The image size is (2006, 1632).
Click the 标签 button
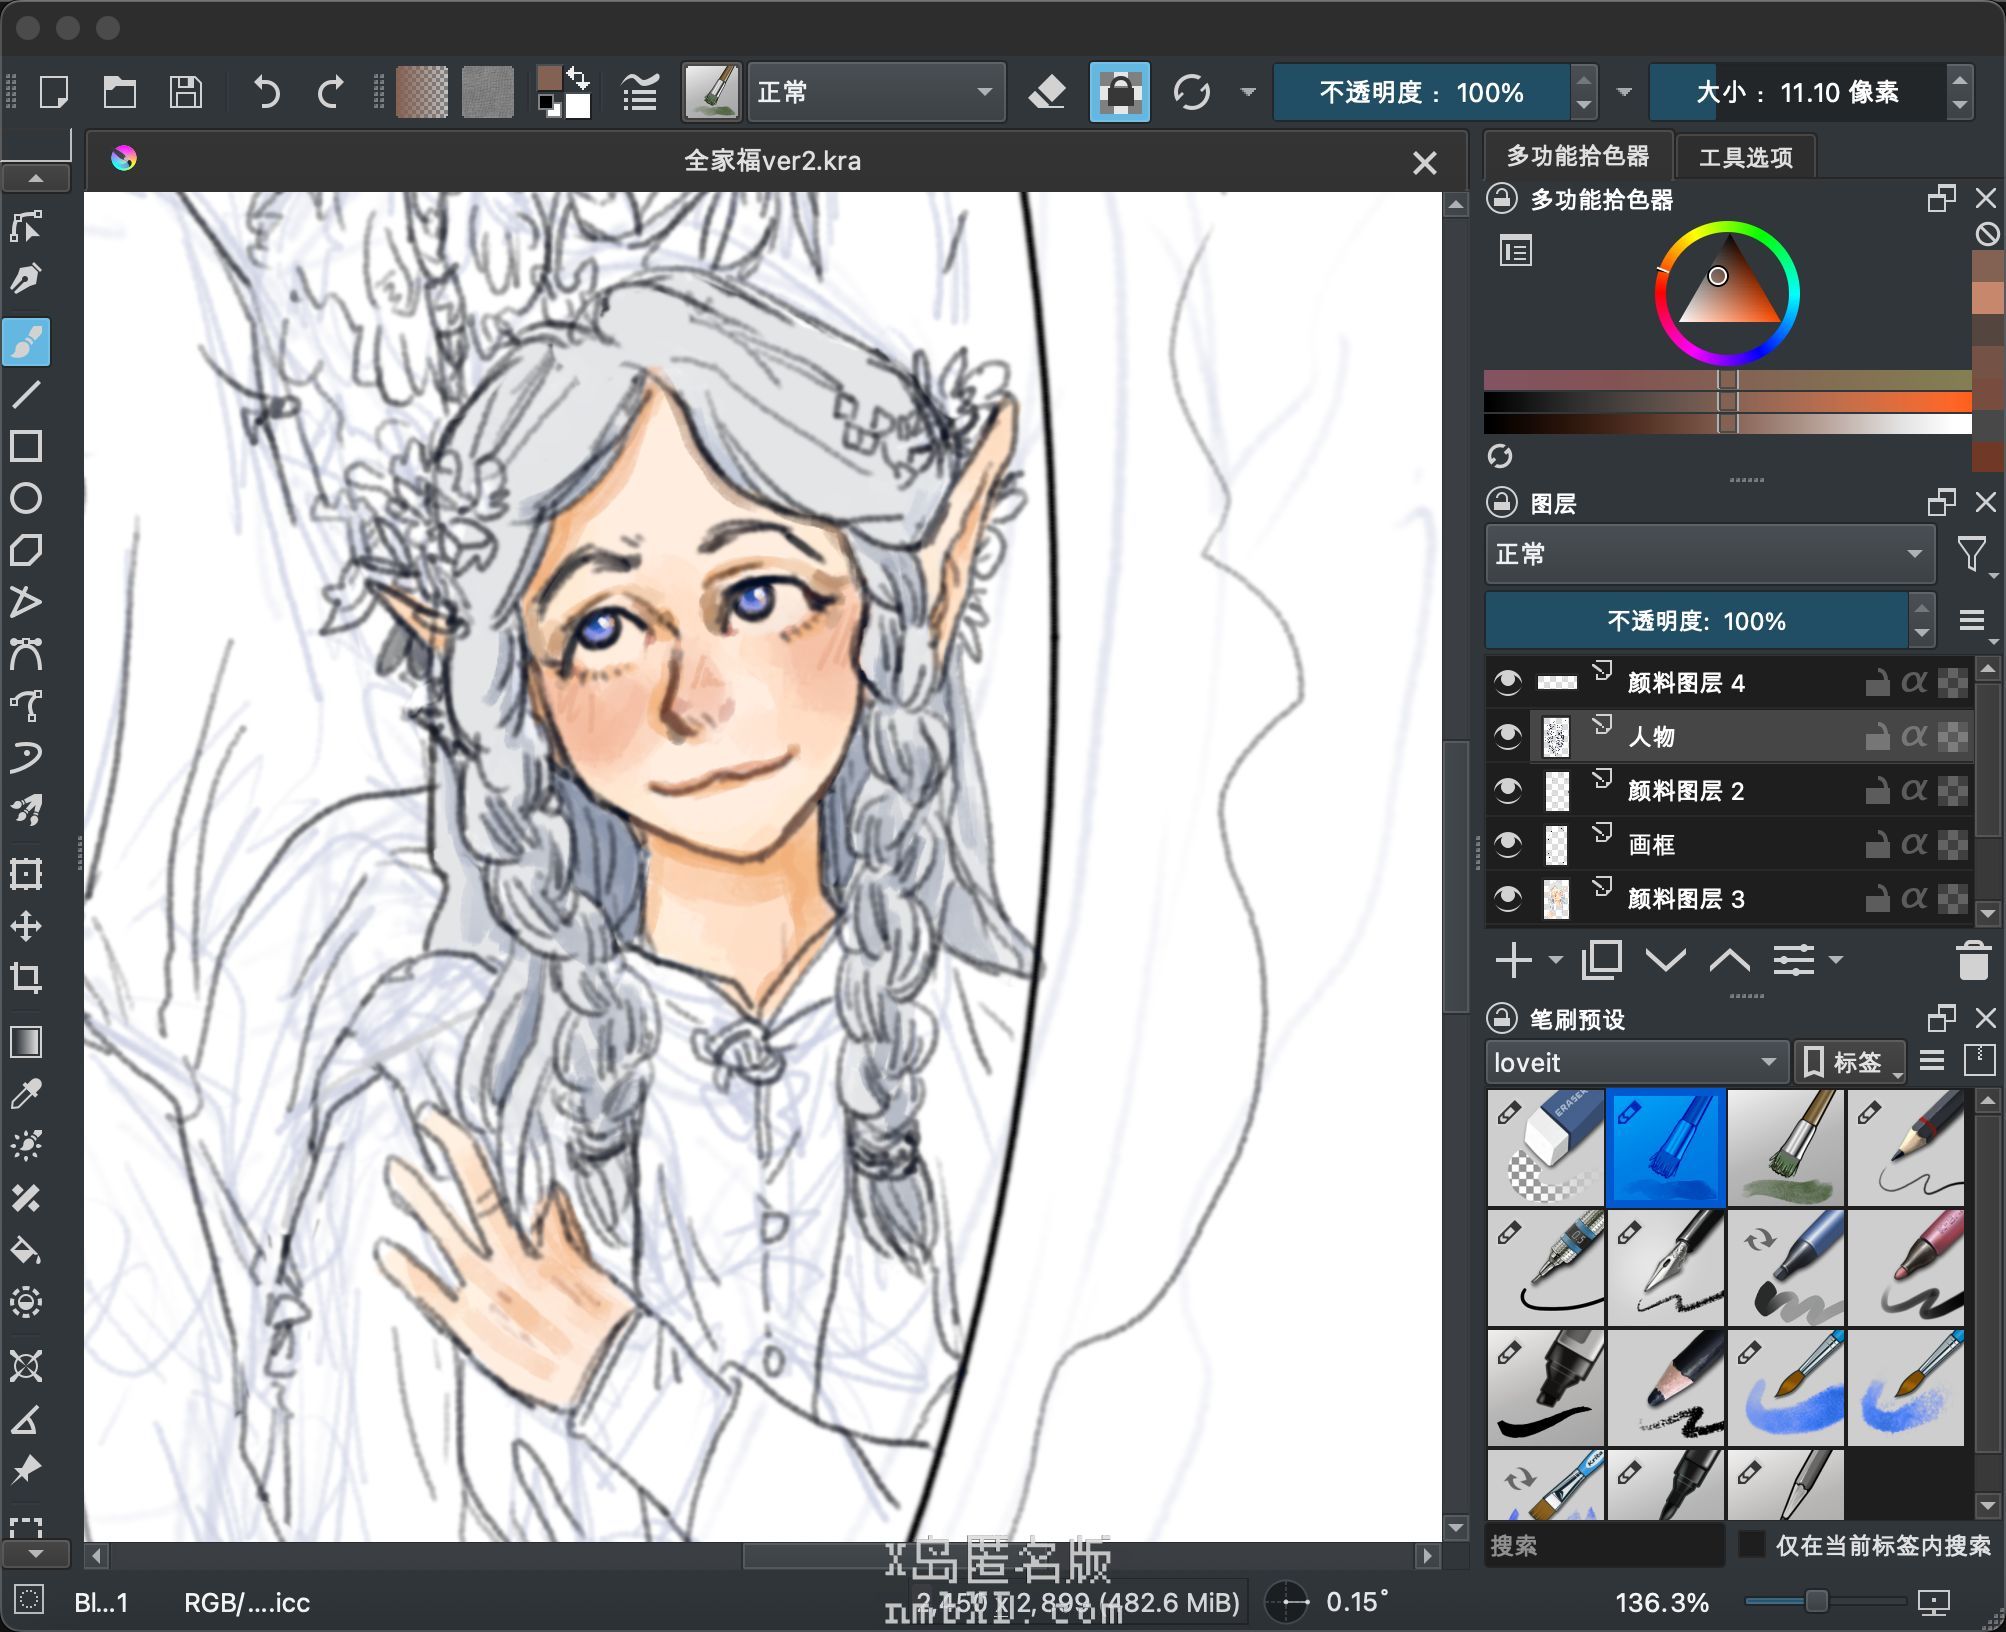pos(1850,1062)
